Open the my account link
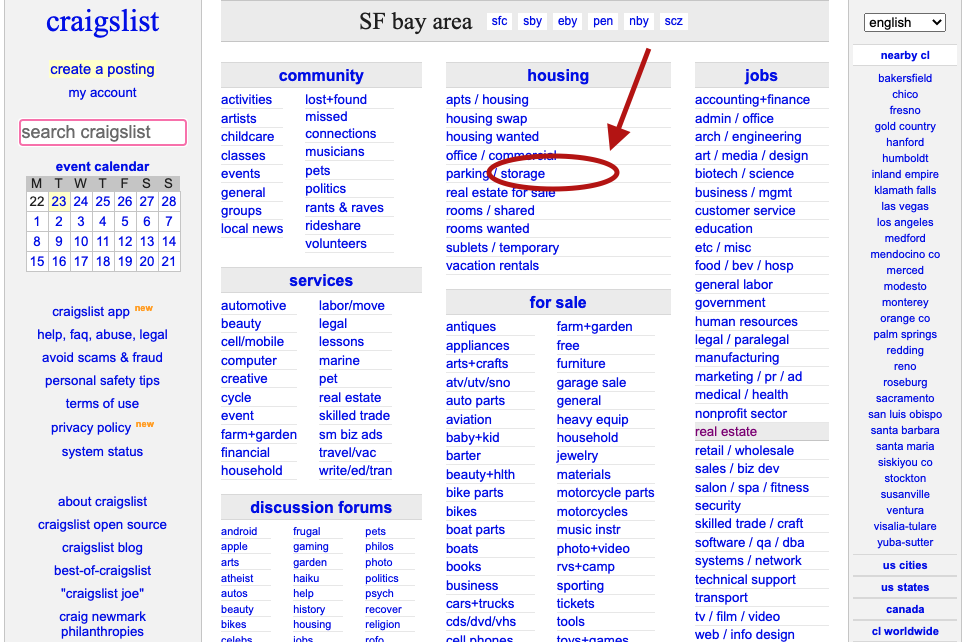 point(102,92)
